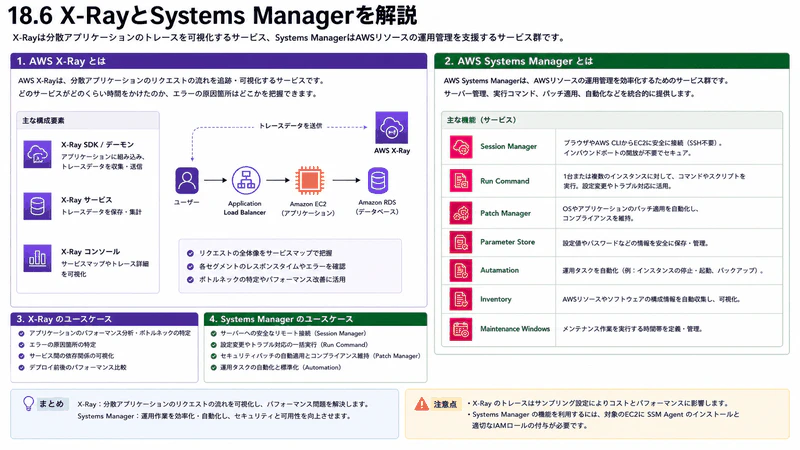Click the Patch Manager label in the table
This screenshot has width=800, height=450.
(506, 213)
